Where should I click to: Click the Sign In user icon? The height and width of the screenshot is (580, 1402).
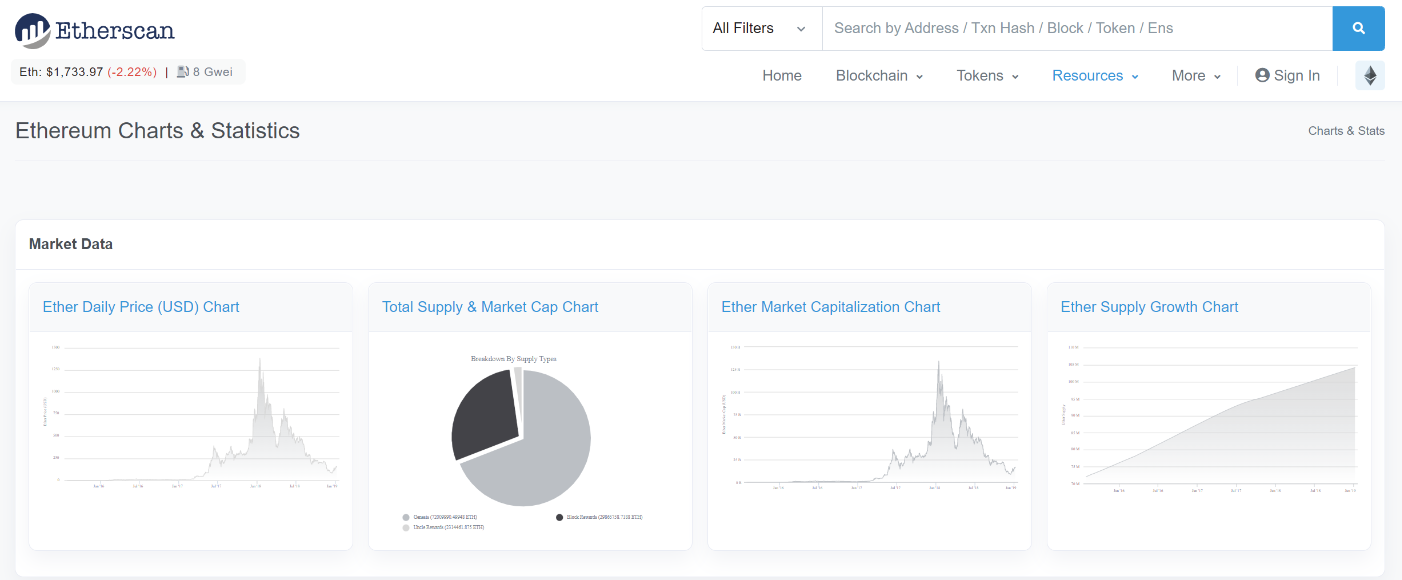[x=1262, y=76]
